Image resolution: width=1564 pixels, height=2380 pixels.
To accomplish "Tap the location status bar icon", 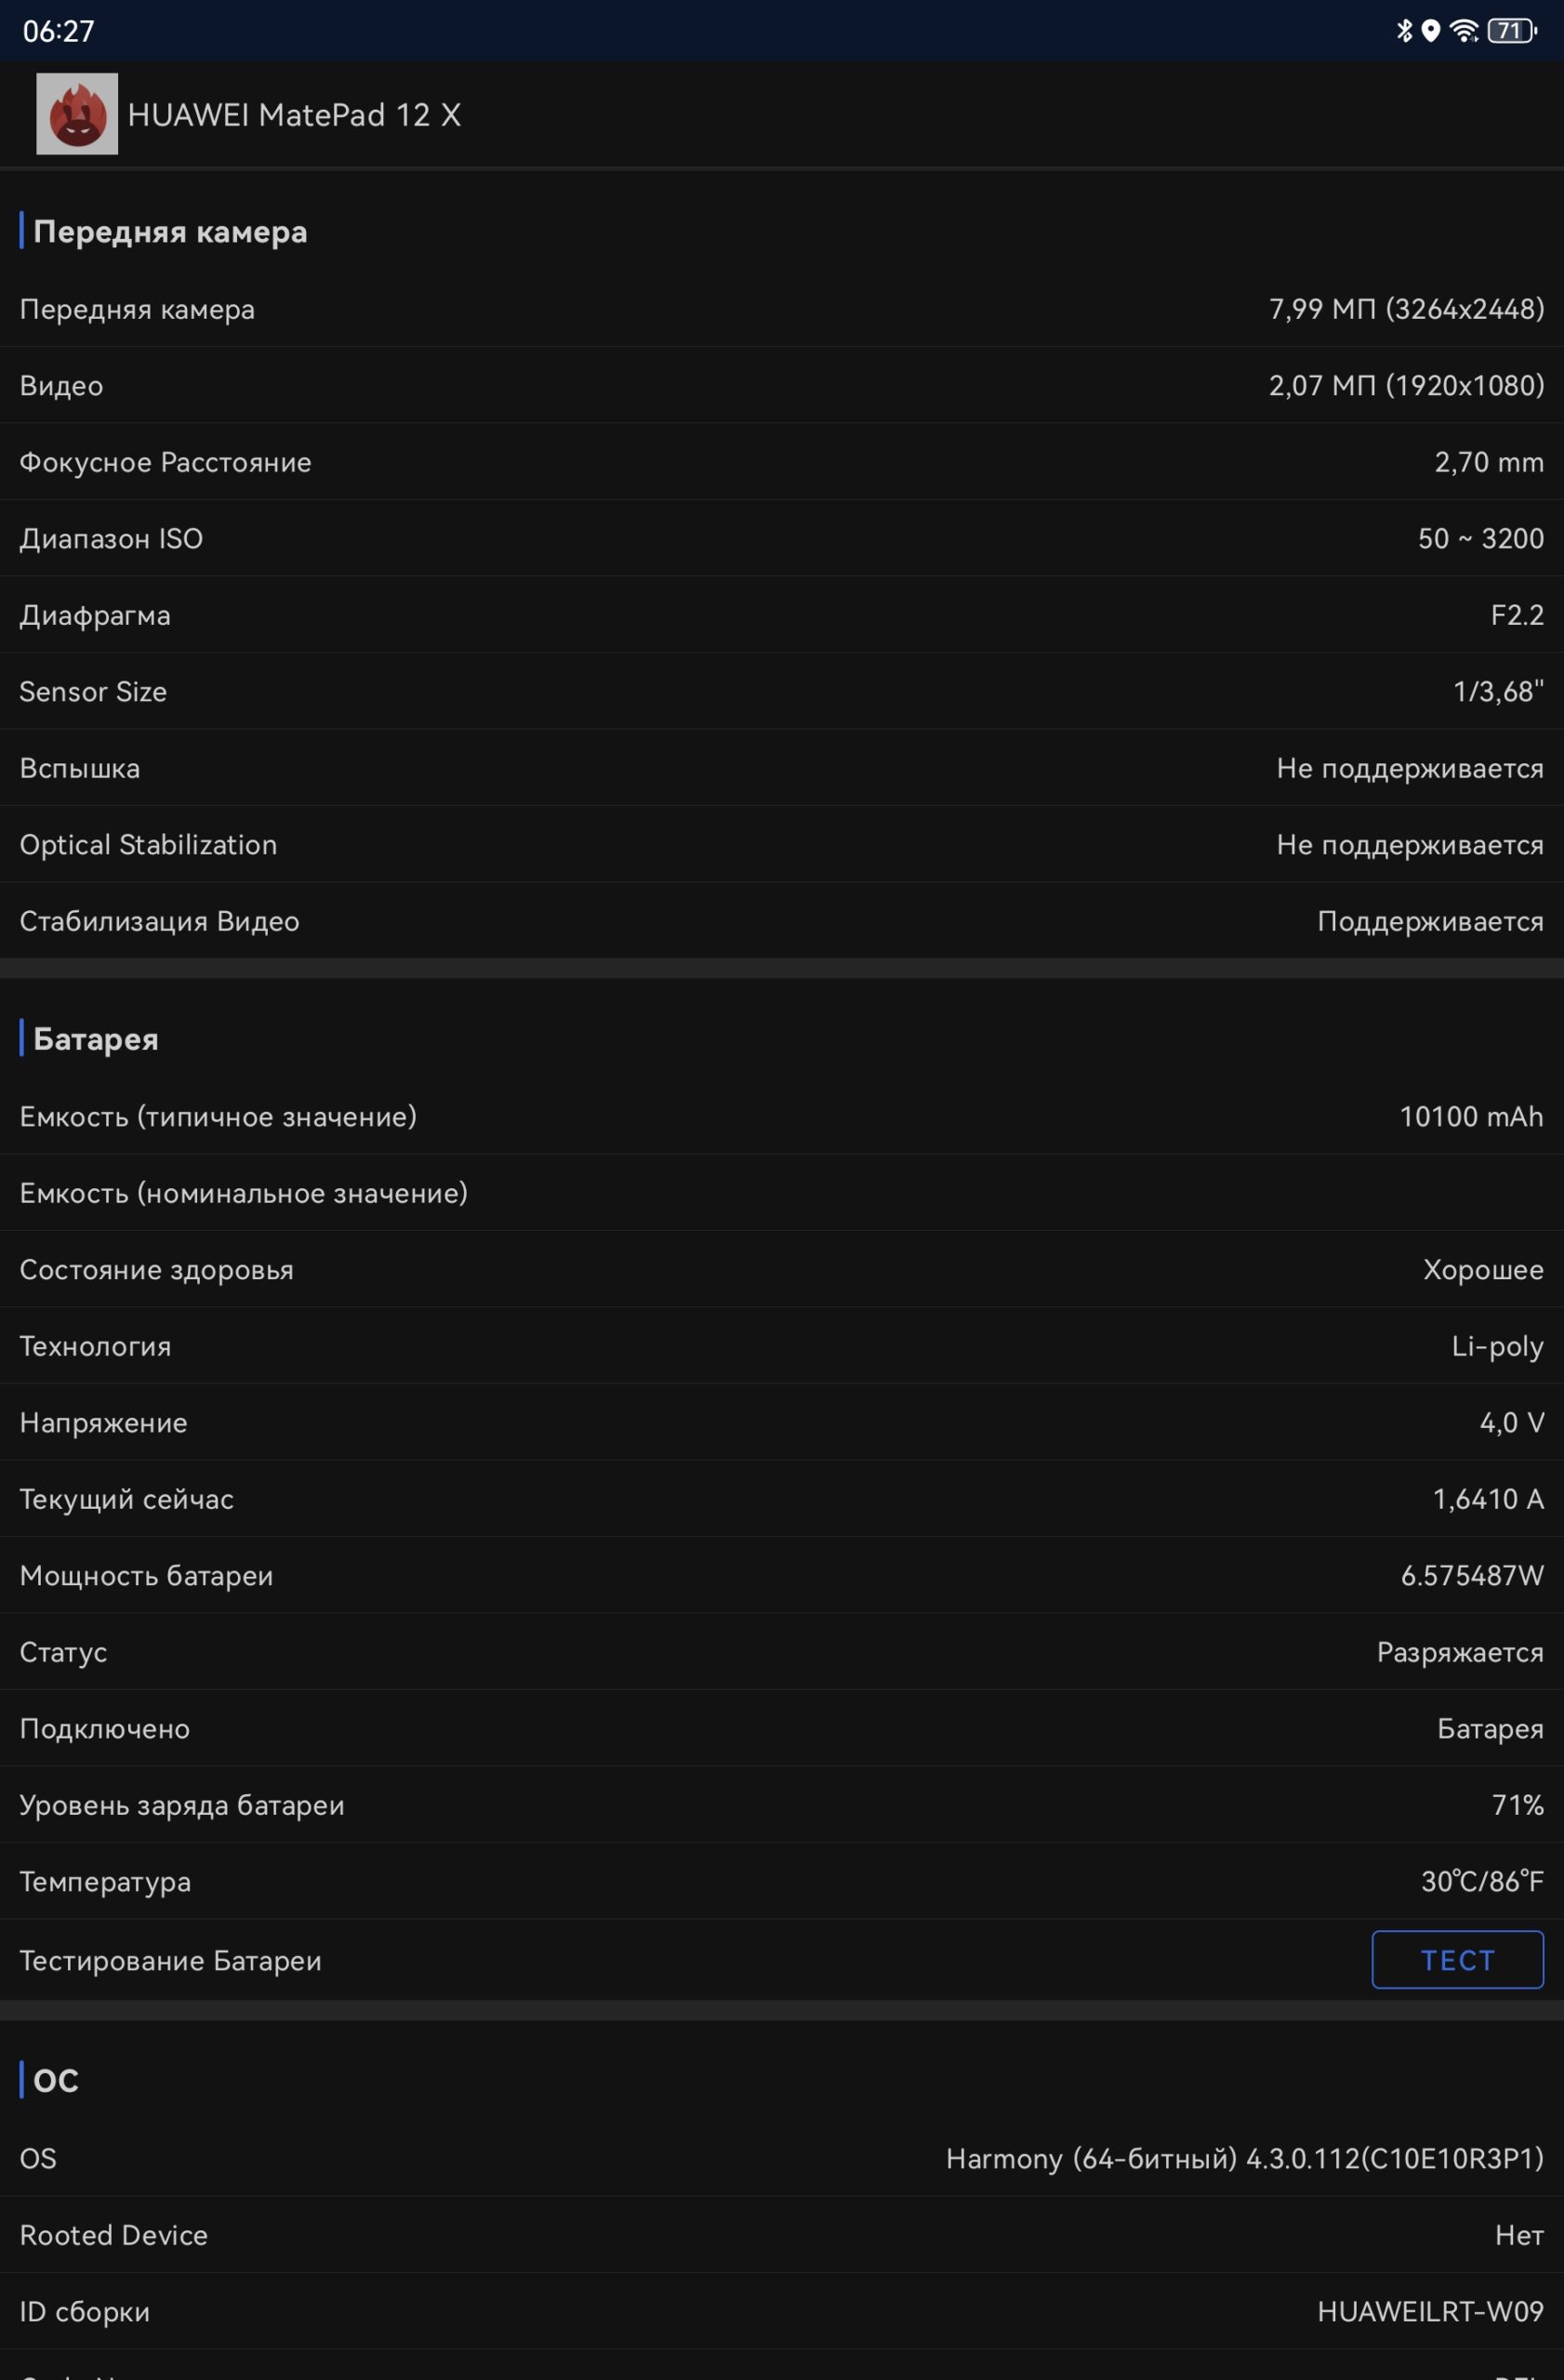I will coord(1431,31).
